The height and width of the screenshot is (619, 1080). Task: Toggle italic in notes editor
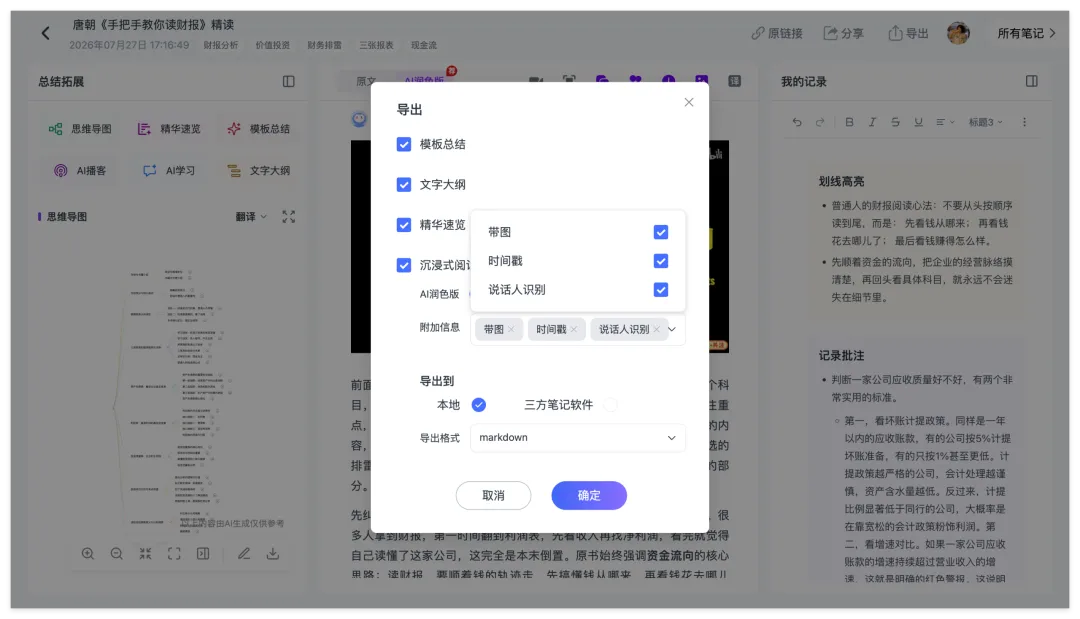[x=872, y=122]
